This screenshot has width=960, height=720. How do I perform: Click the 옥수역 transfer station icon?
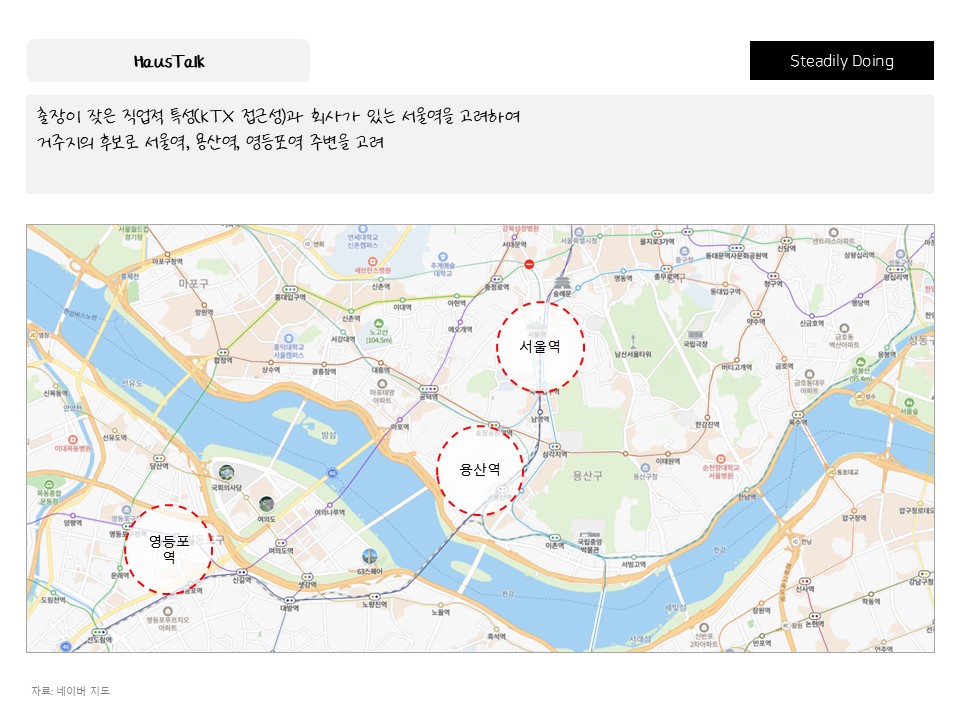(x=797, y=414)
